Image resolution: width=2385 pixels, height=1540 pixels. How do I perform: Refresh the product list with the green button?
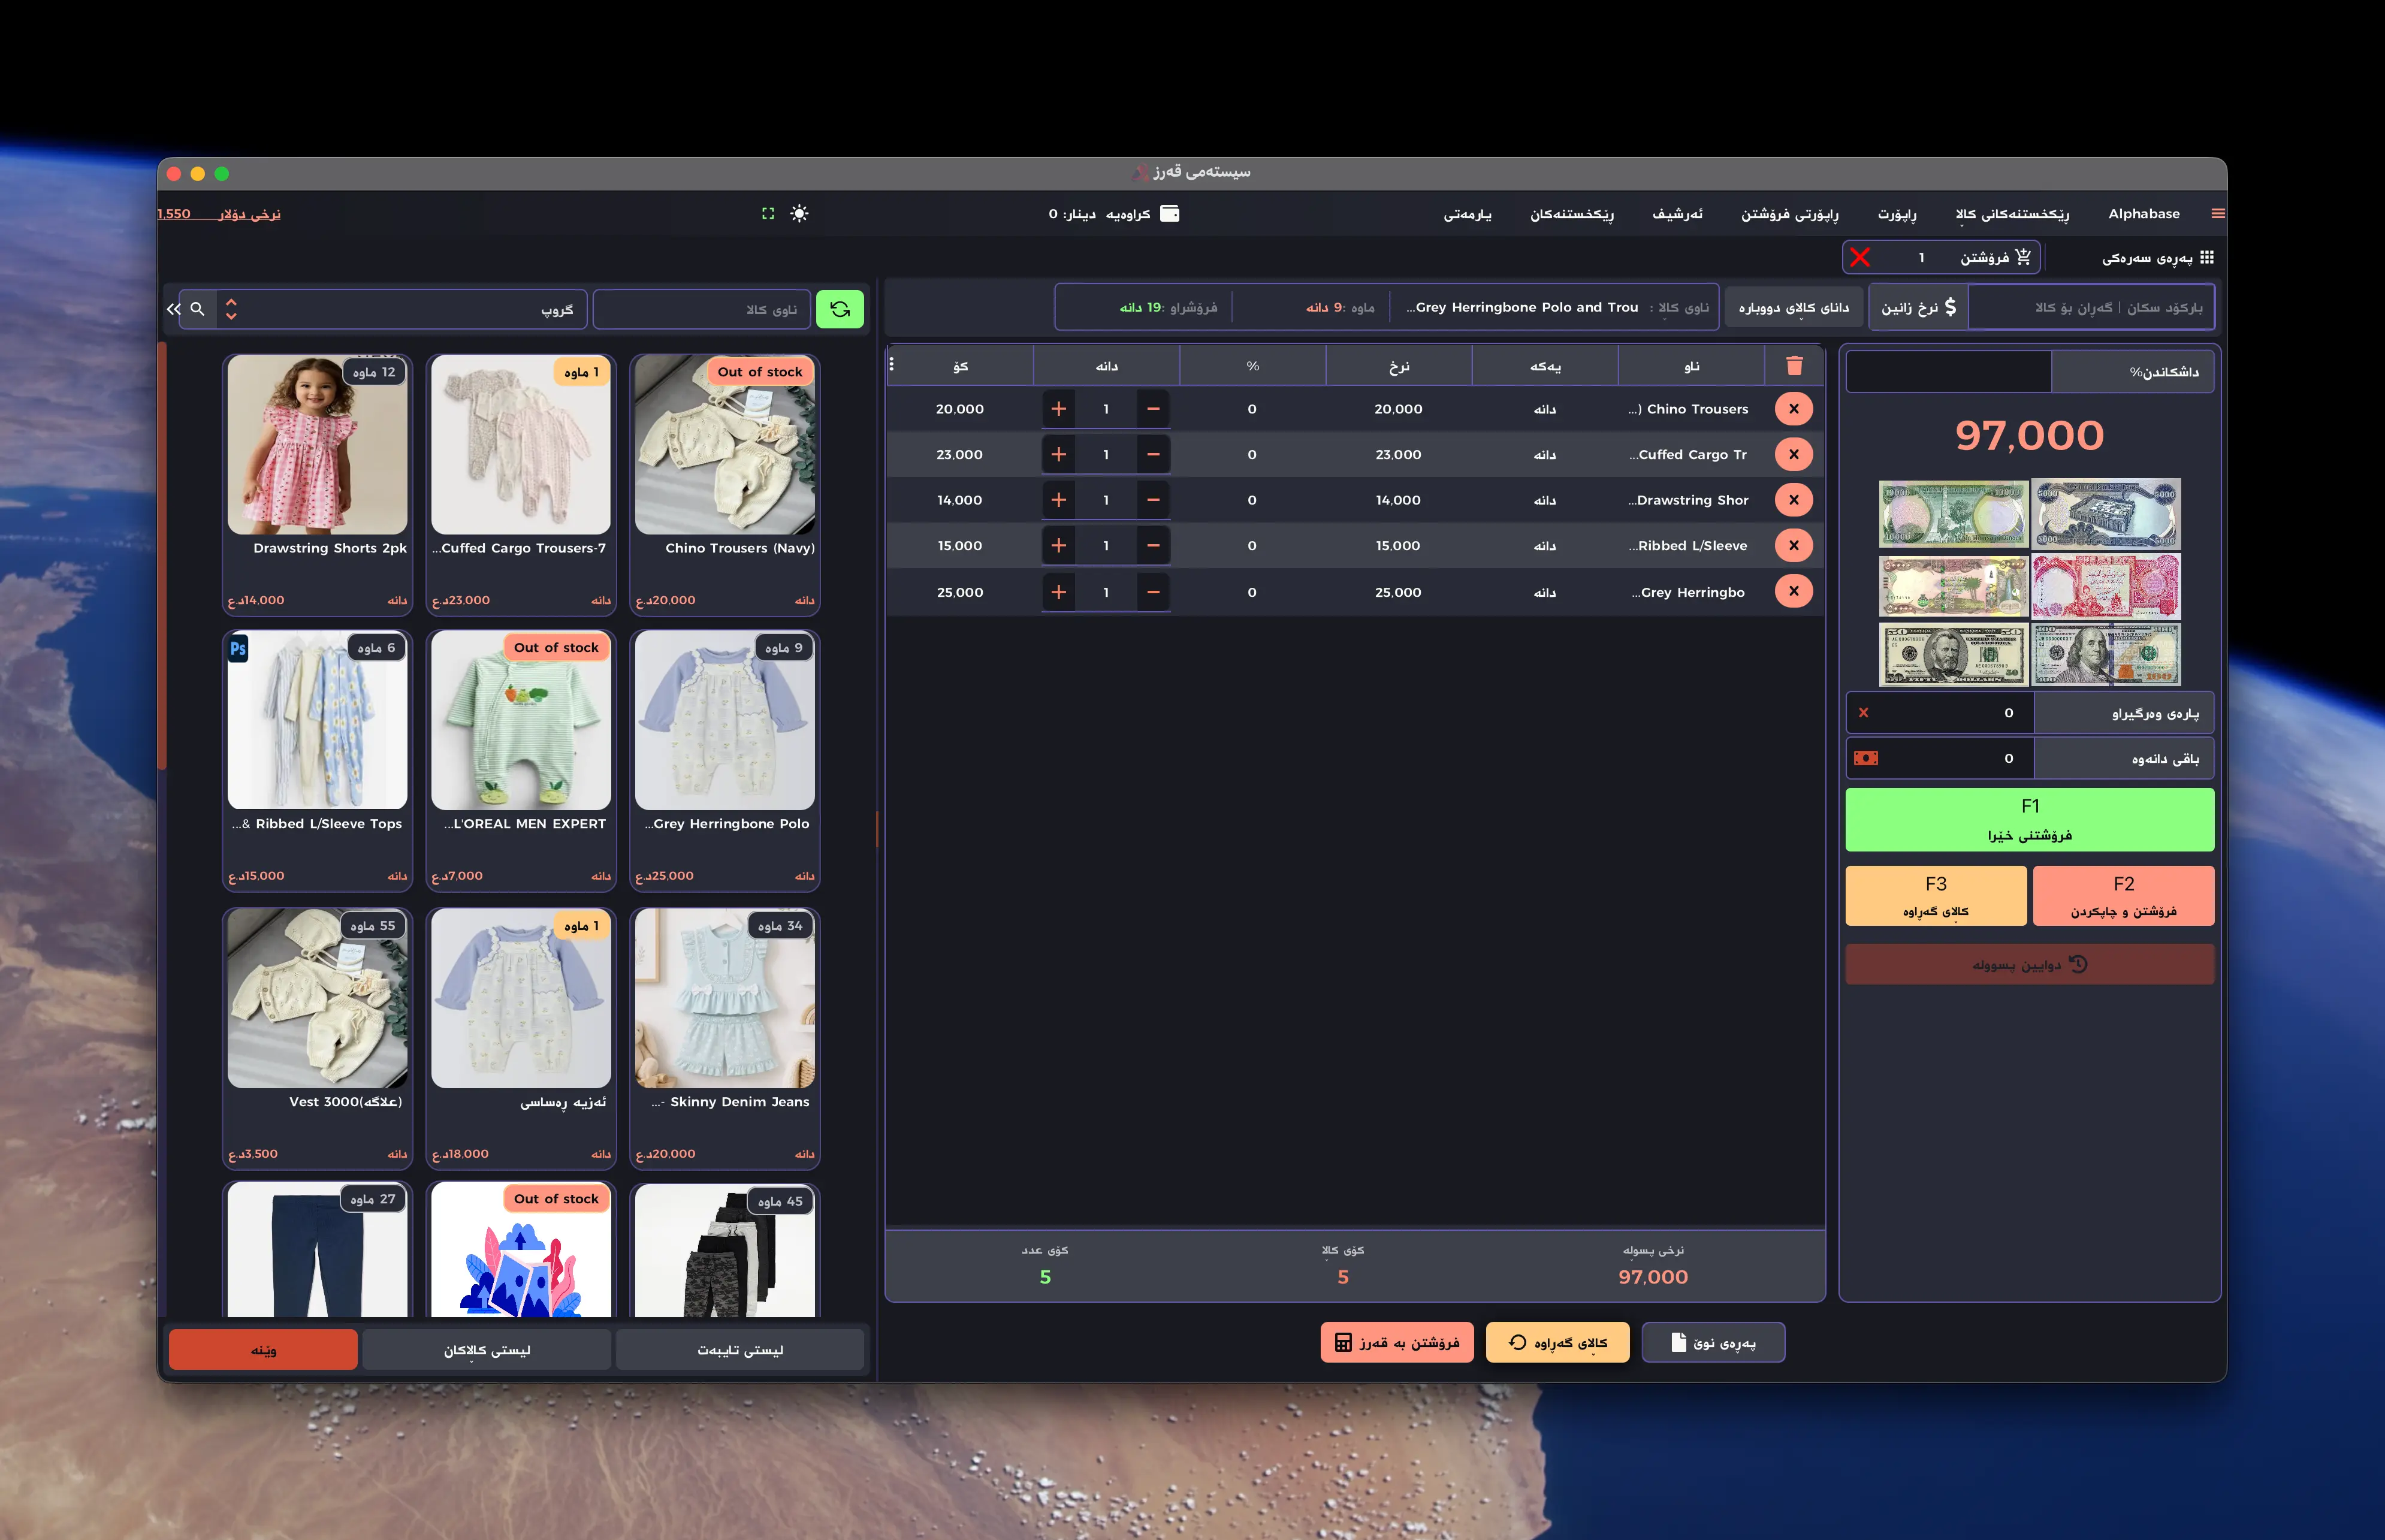tap(840, 309)
